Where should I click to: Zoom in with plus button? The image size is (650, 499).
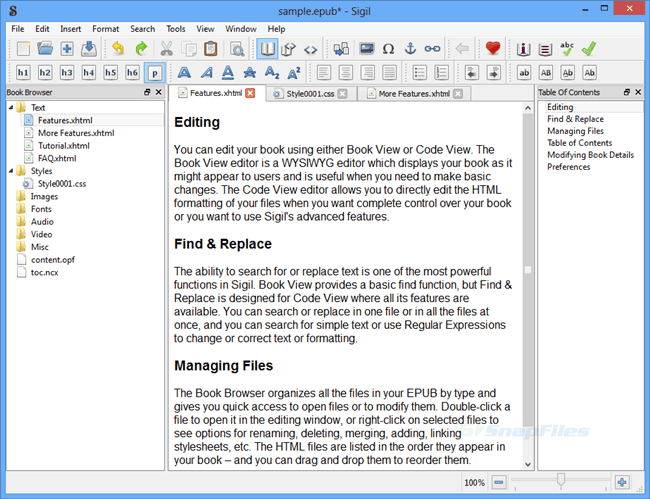coord(622,482)
